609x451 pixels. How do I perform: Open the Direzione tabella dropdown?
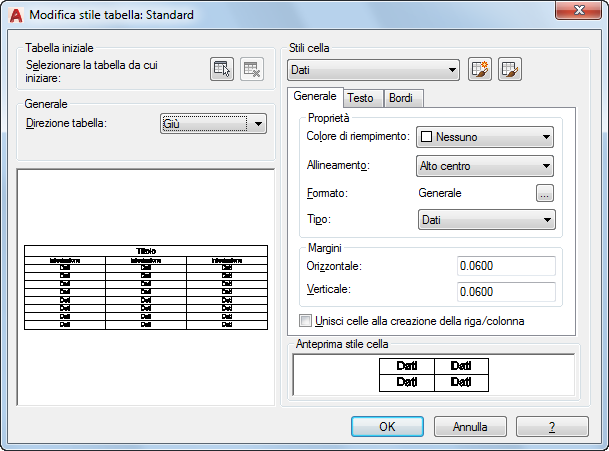(213, 124)
